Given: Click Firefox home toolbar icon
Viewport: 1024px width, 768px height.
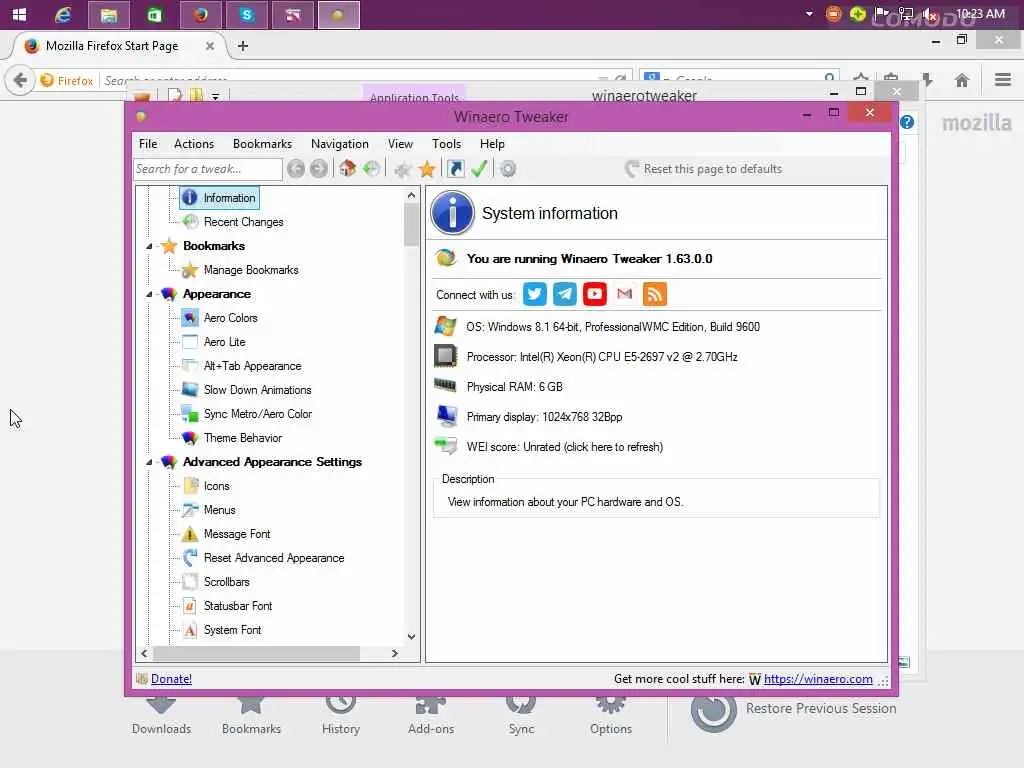Looking at the screenshot, I should (x=961, y=80).
